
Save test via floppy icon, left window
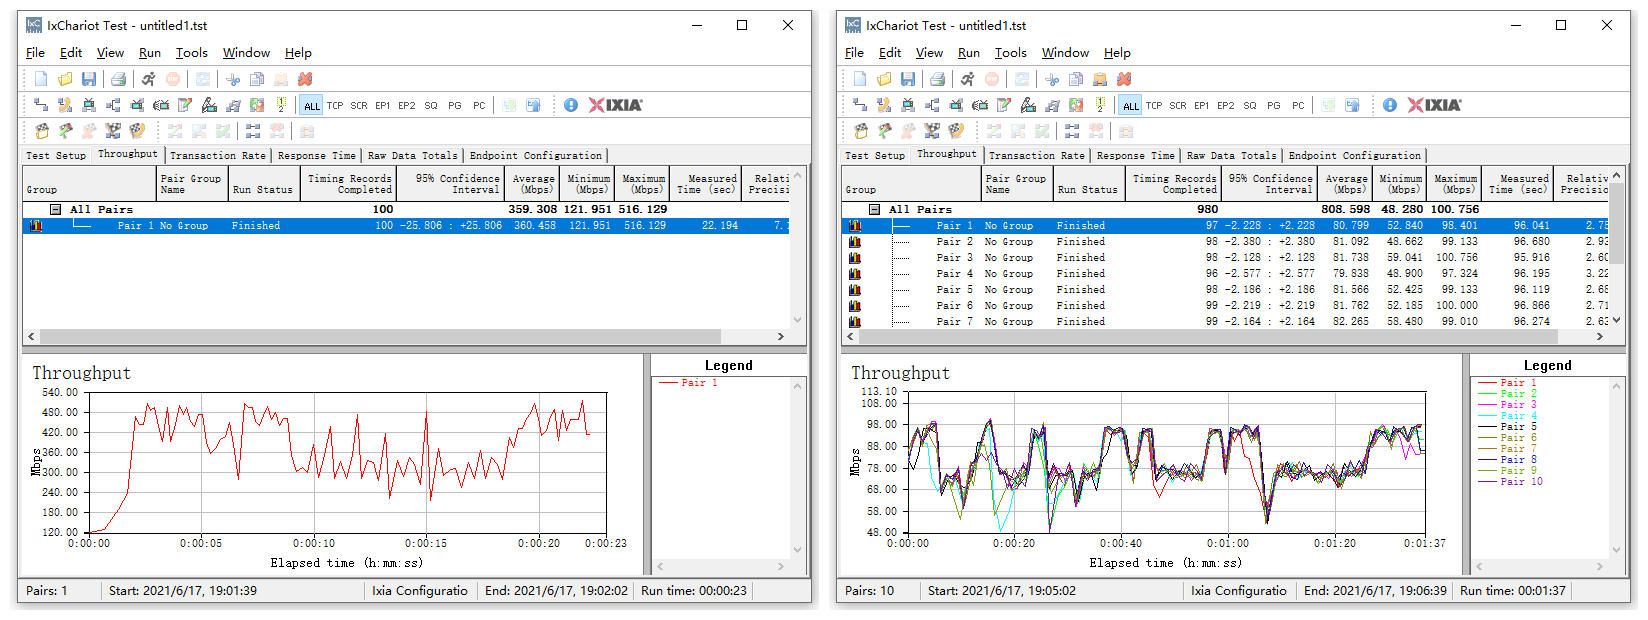[89, 79]
